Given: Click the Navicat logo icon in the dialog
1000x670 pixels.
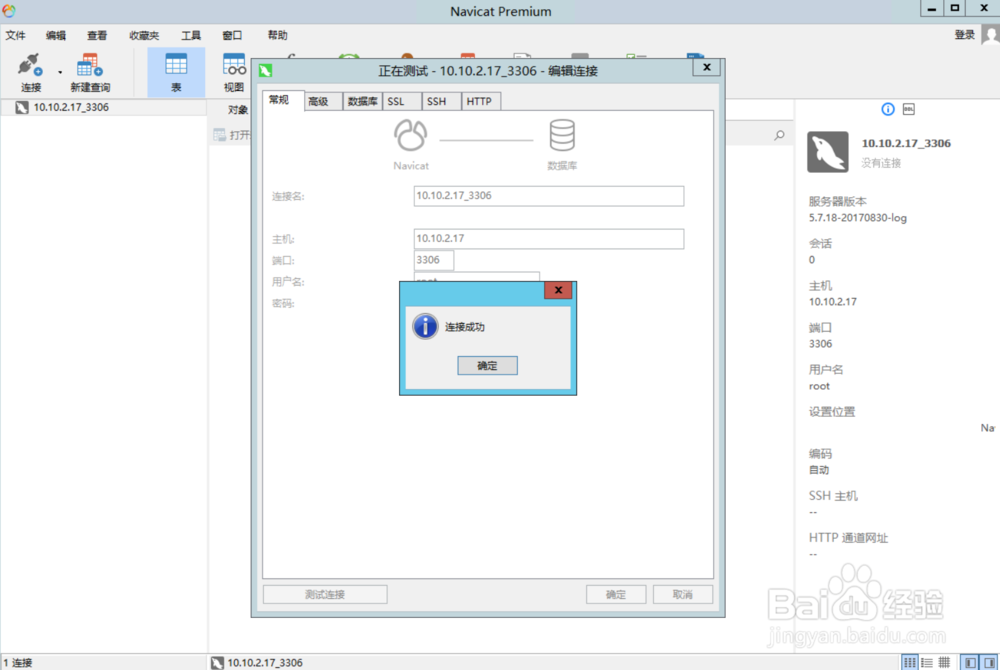Looking at the screenshot, I should (x=410, y=135).
